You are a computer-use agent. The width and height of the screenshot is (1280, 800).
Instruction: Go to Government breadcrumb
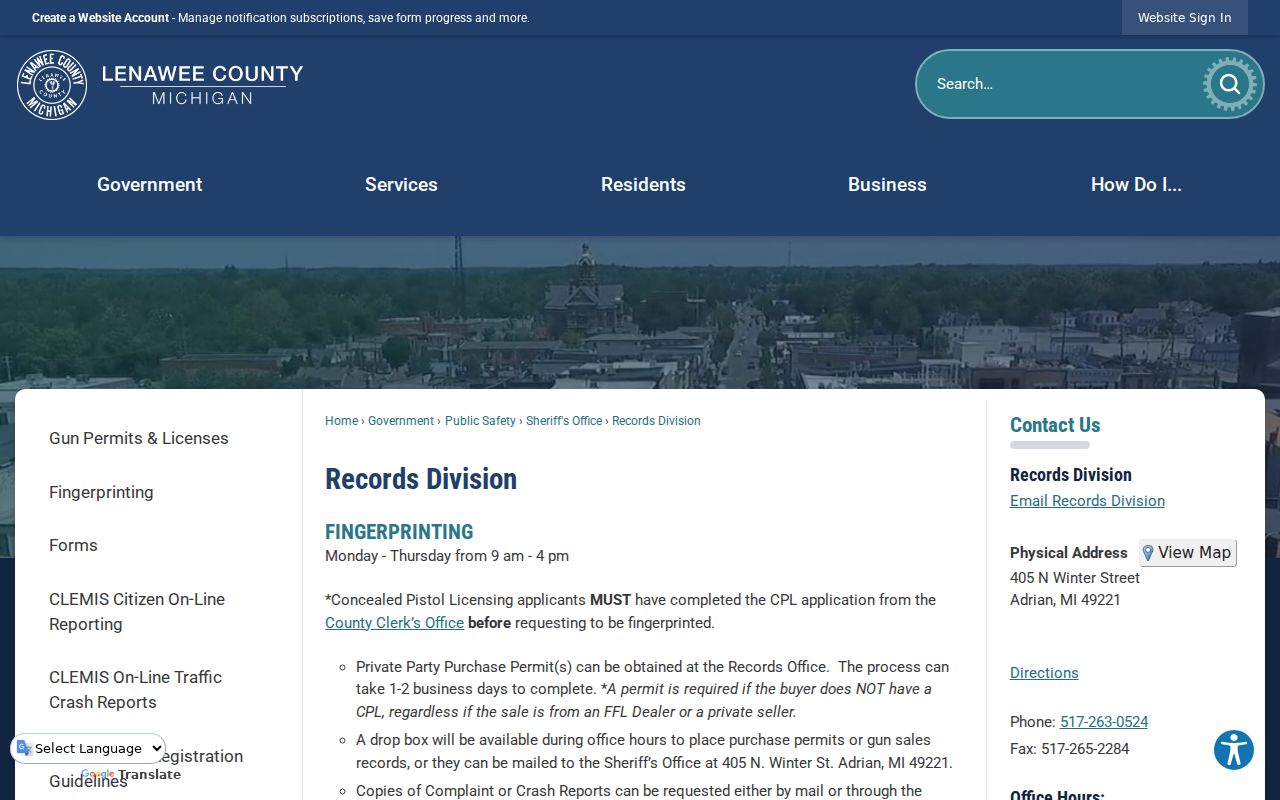(x=401, y=421)
